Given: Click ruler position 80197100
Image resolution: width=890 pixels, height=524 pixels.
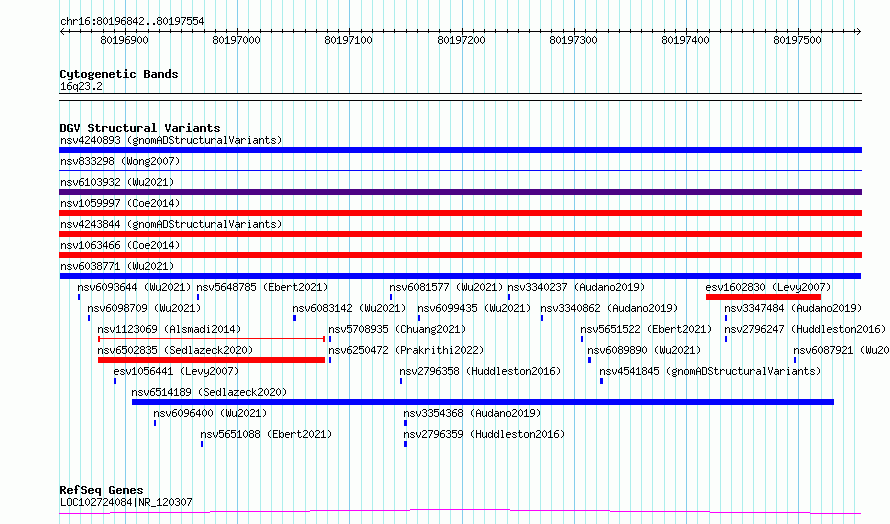Looking at the screenshot, I should [x=349, y=40].
